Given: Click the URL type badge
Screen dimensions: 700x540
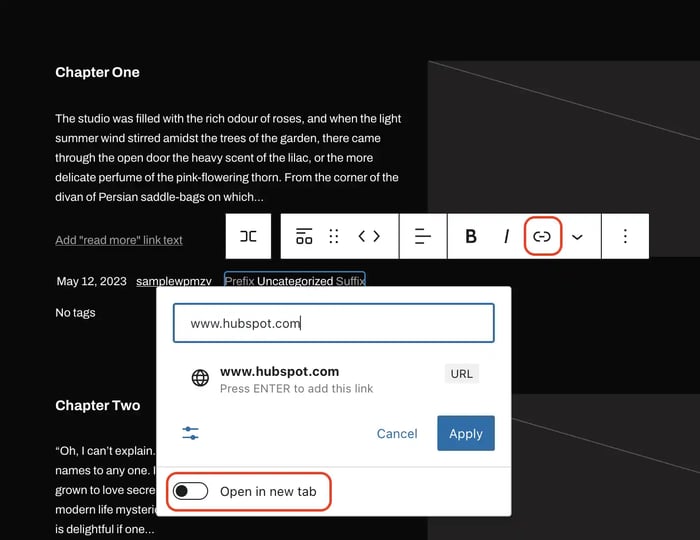Looking at the screenshot, I should 462,374.
